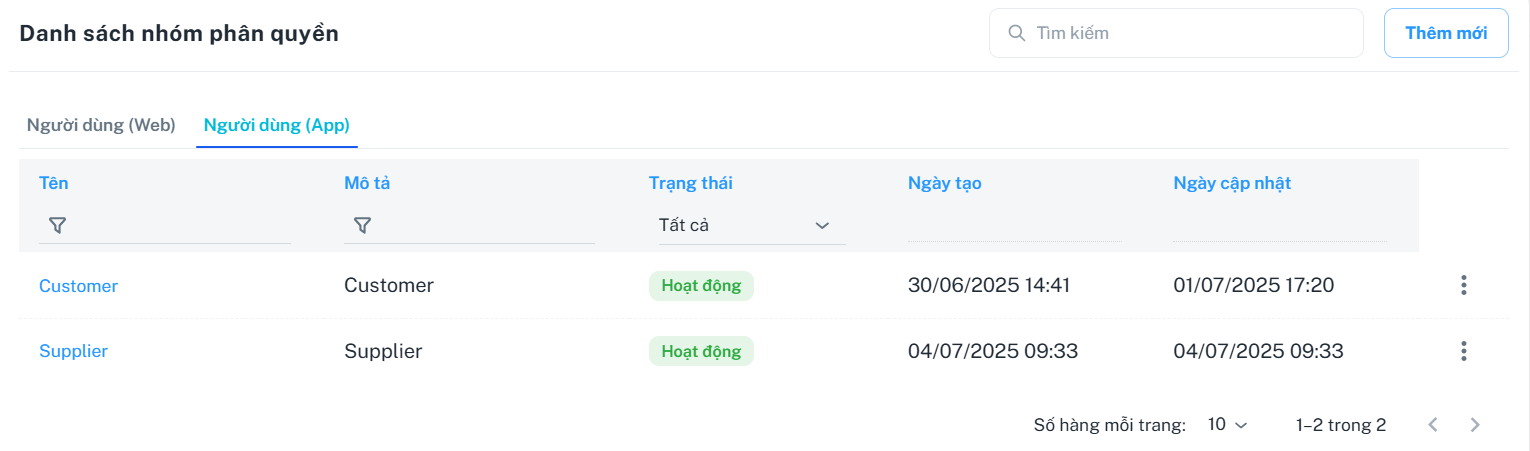1530x451 pixels.
Task: Click the filter icon under Tên column
Action: [57, 226]
